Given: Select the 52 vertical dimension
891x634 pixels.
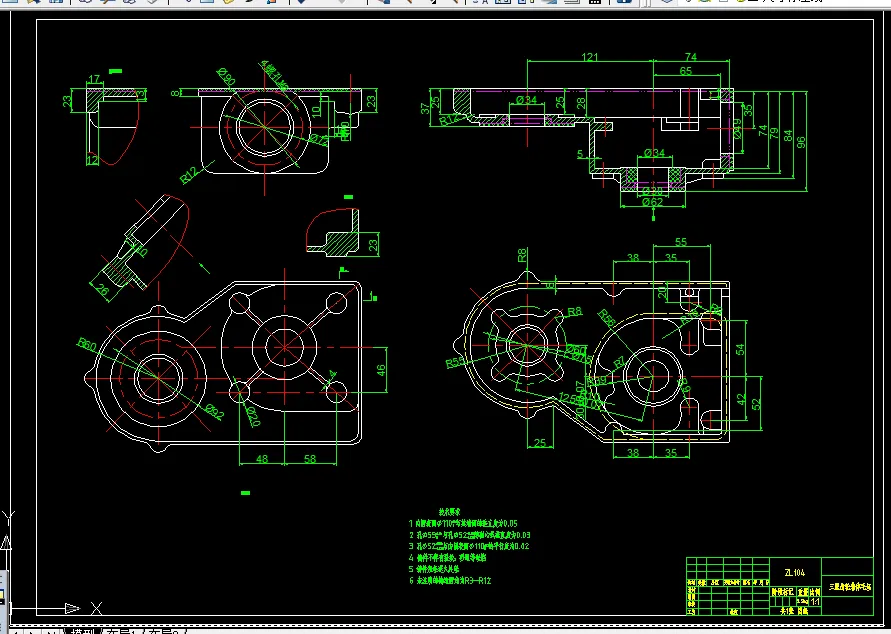Looking at the screenshot, I should (x=756, y=404).
